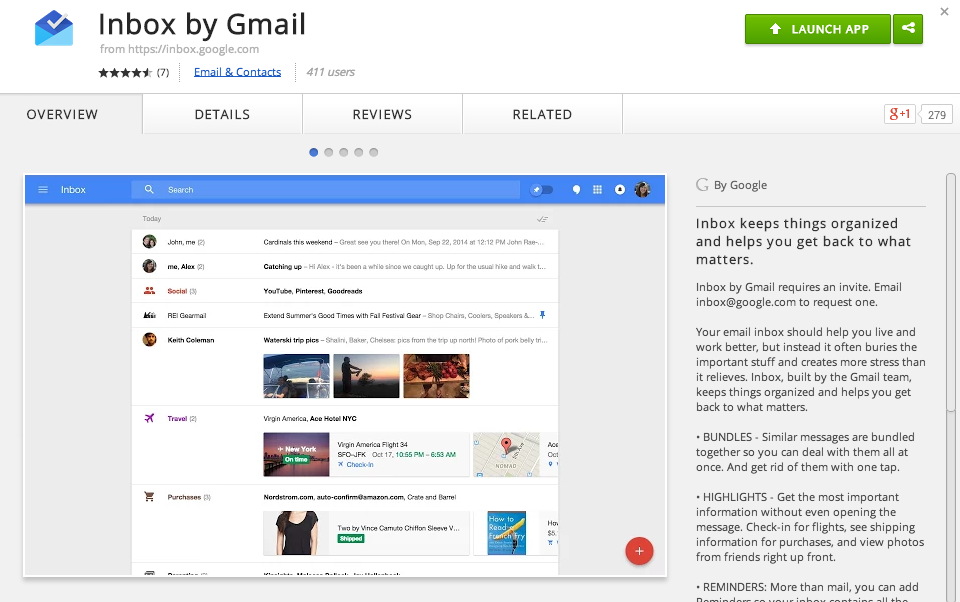Click the share icon next to Launch App
Screen dimensions: 960x602
click(x=908, y=29)
